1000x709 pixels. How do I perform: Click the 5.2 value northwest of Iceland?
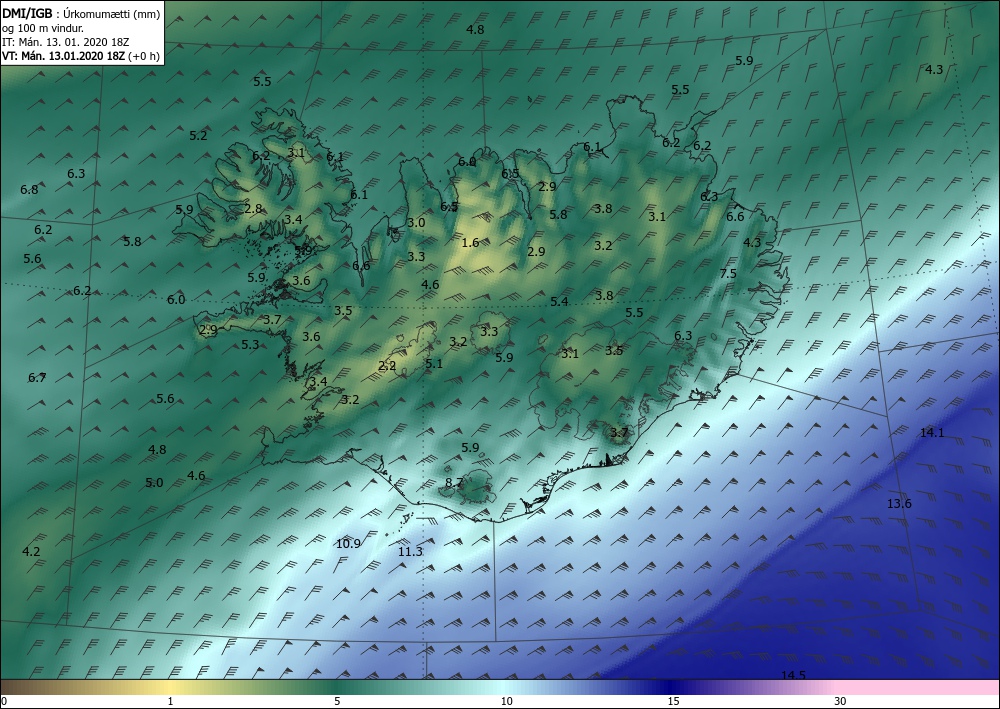coord(198,135)
